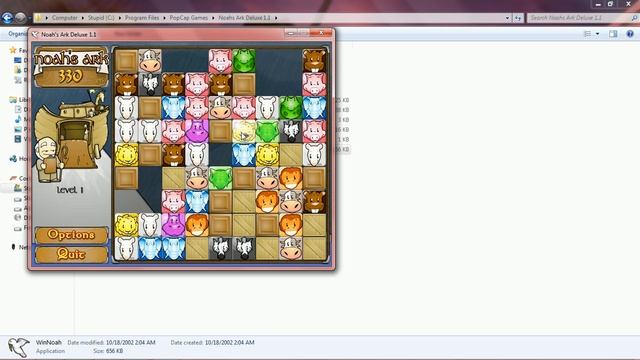Open the game's Options button
This screenshot has height=360, width=640.
pos(71,235)
